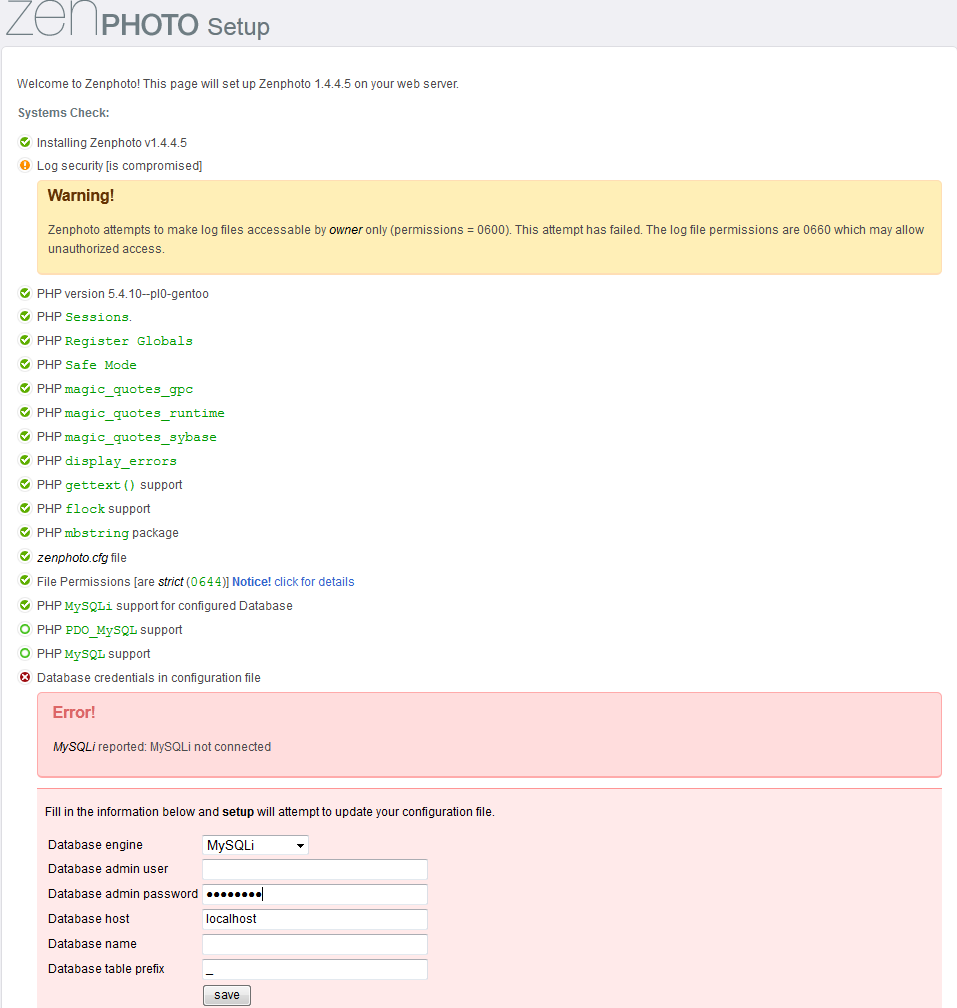Click the check icon next to mbstring package
This screenshot has height=1008, width=957.
25,532
